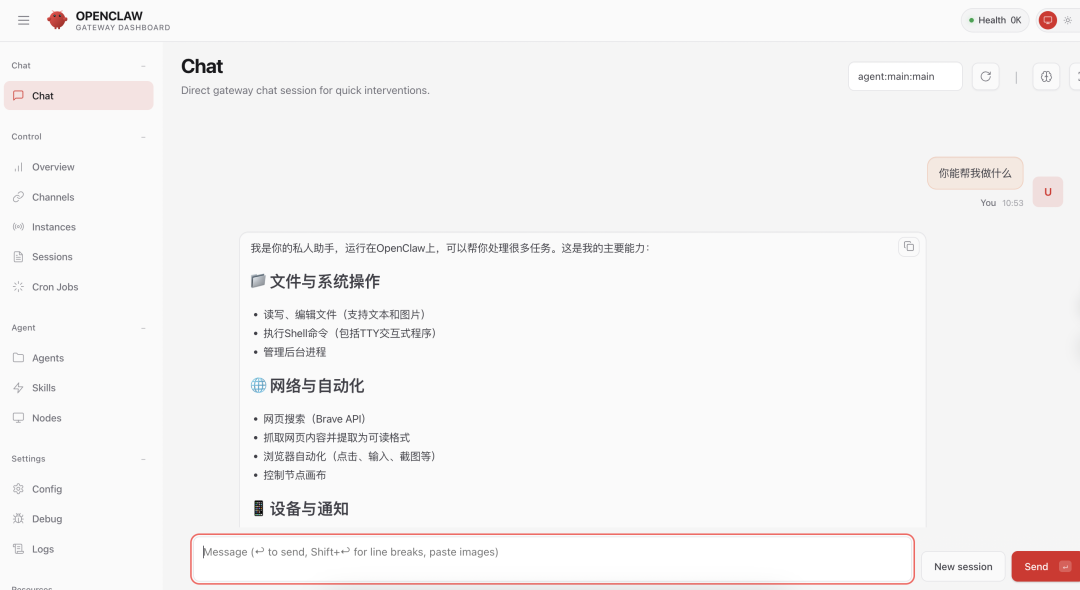Collapse the Control sidebar section

pos(143,137)
